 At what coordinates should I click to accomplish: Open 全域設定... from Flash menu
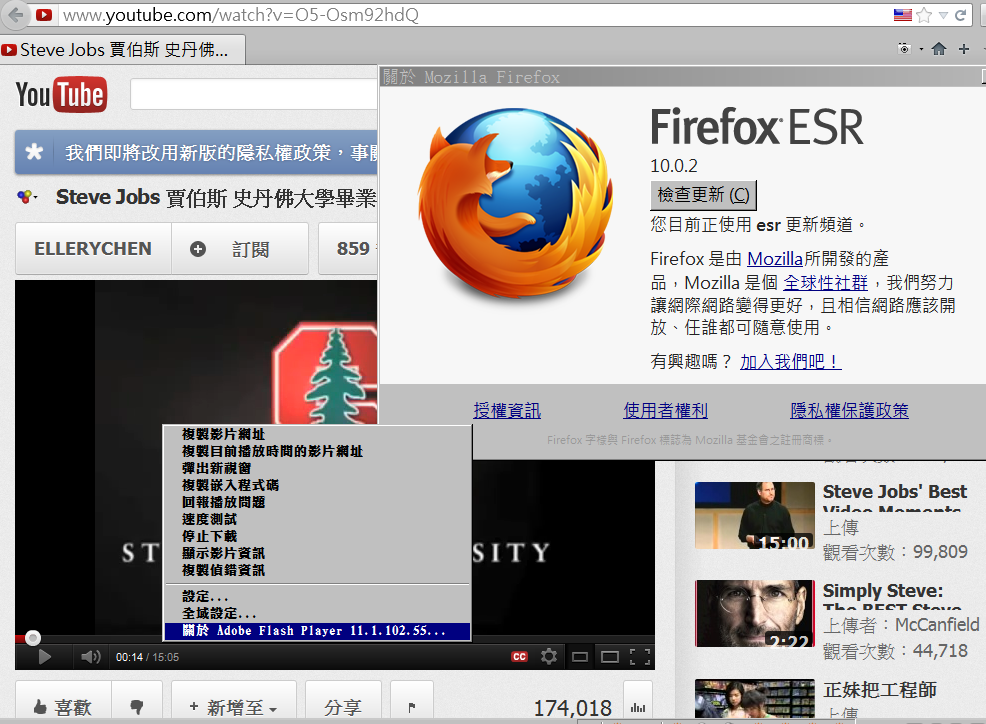click(317, 613)
